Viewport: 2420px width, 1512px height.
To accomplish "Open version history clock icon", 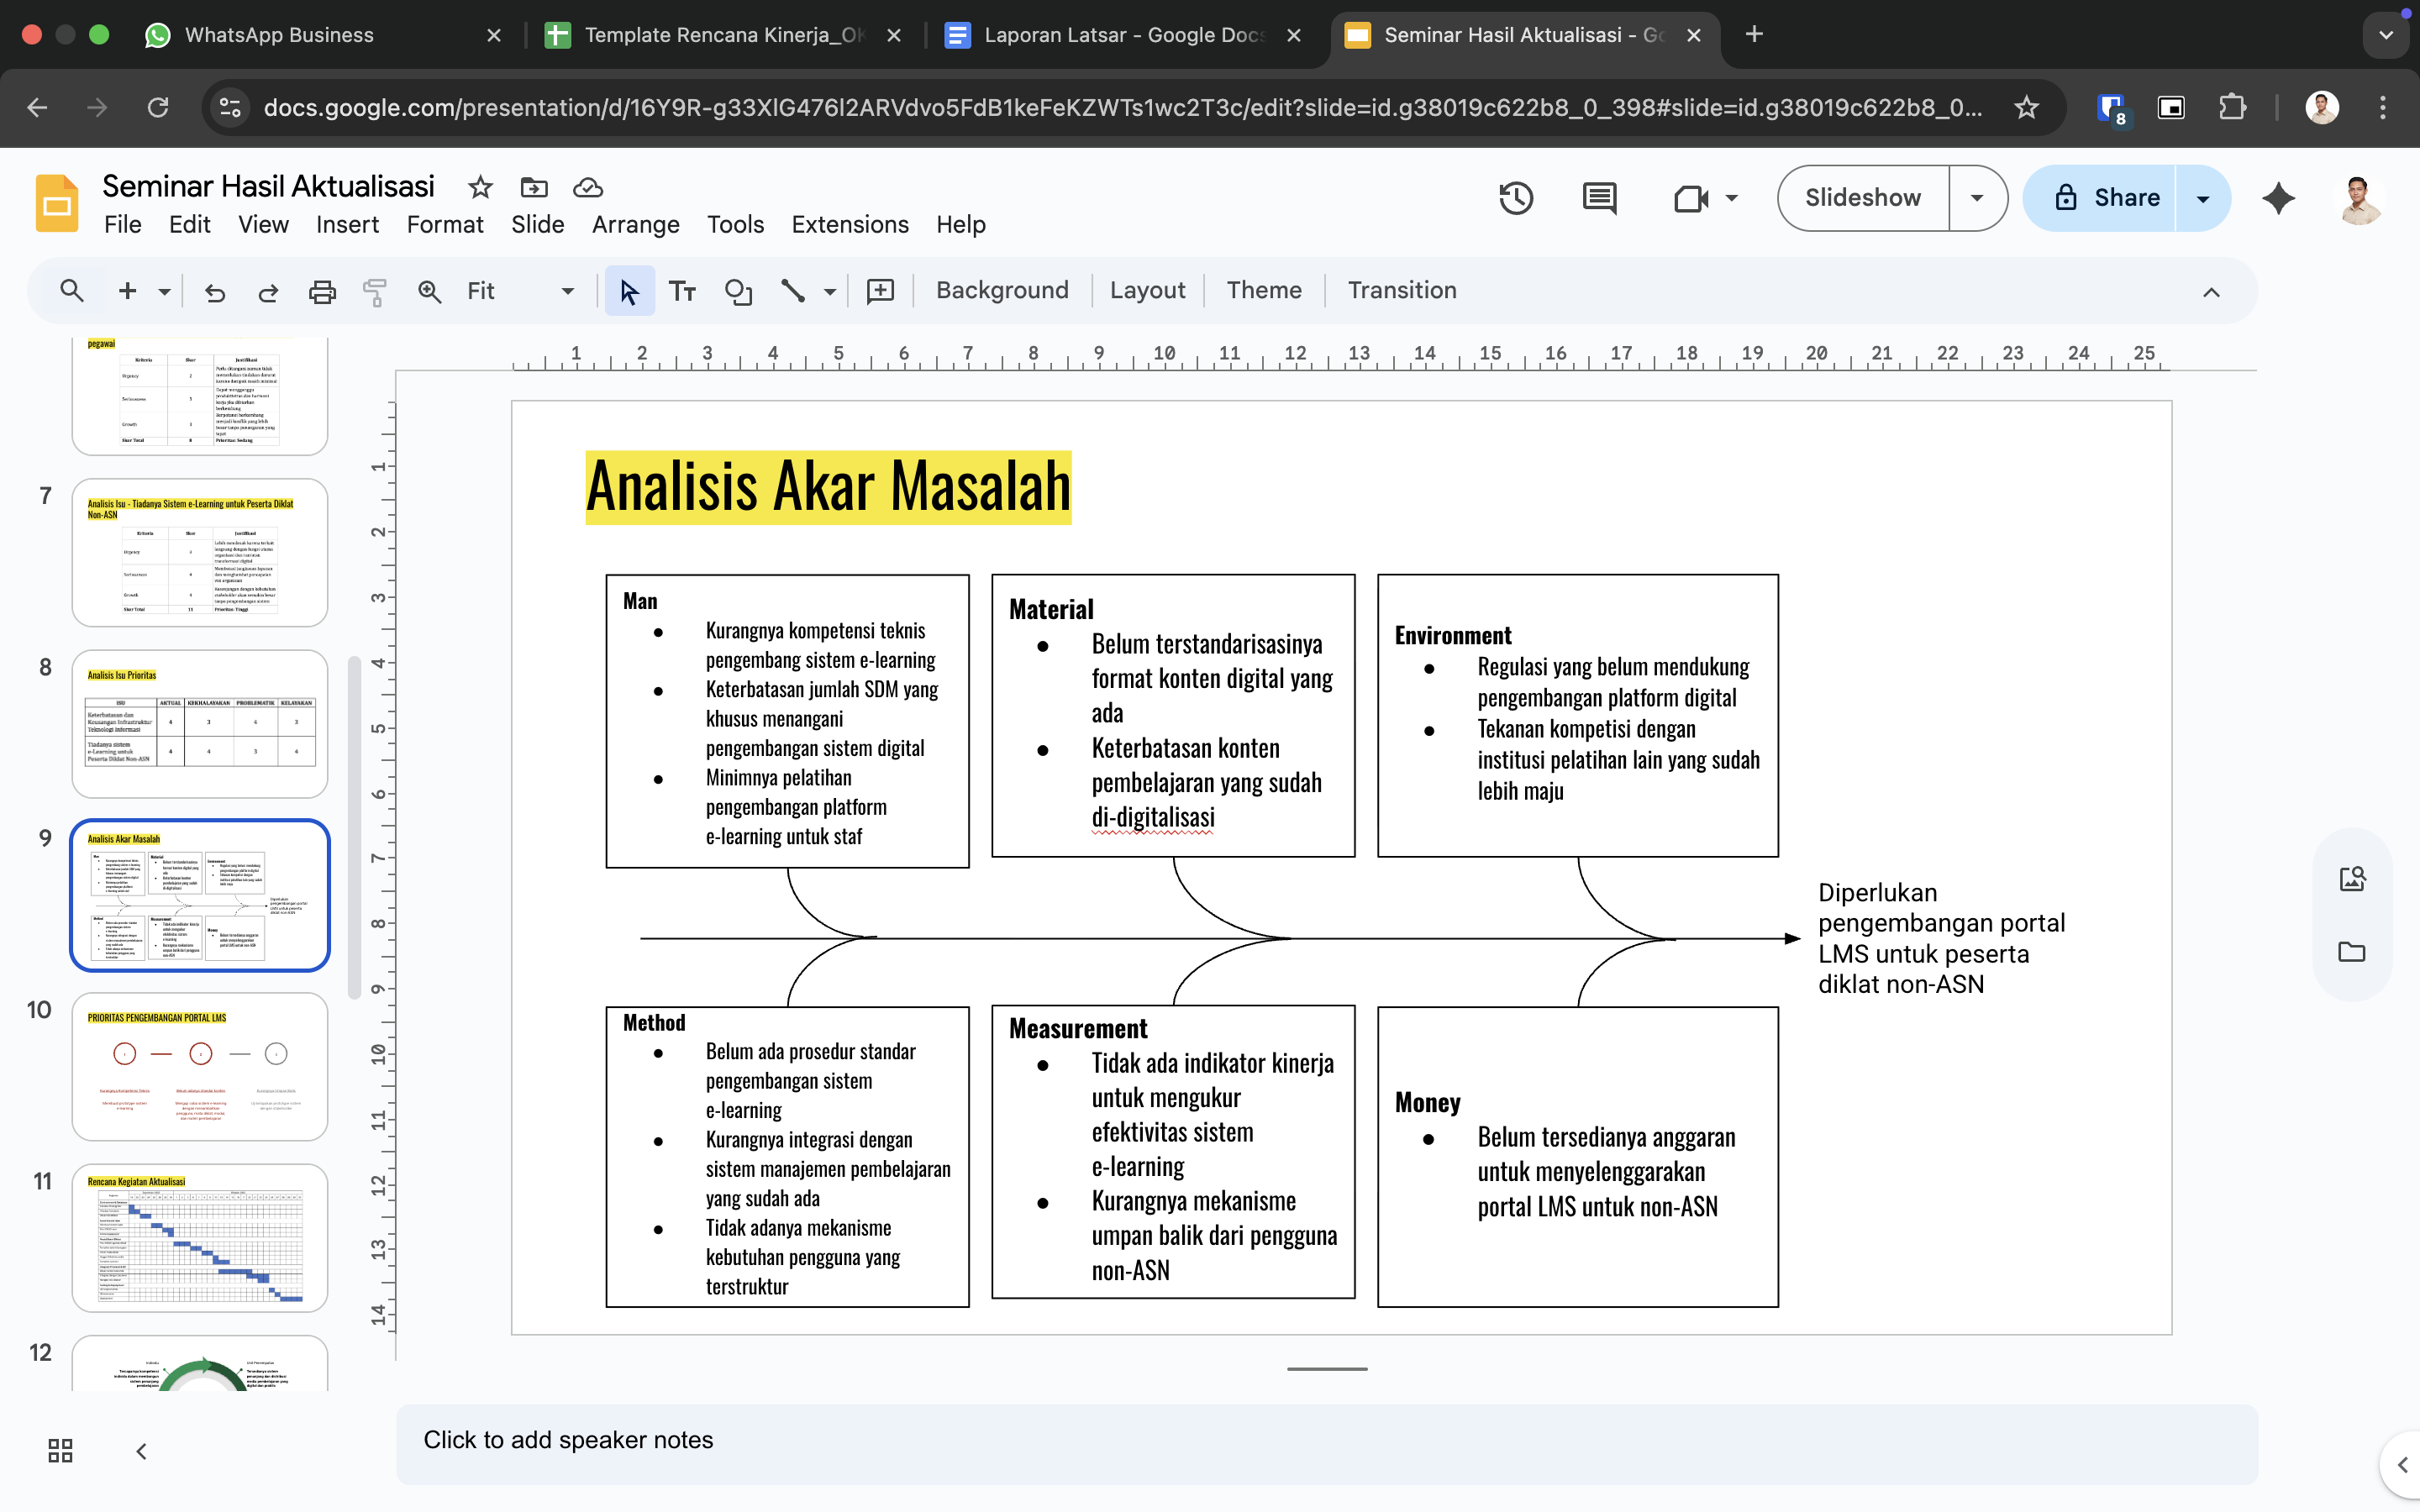I will (1516, 198).
